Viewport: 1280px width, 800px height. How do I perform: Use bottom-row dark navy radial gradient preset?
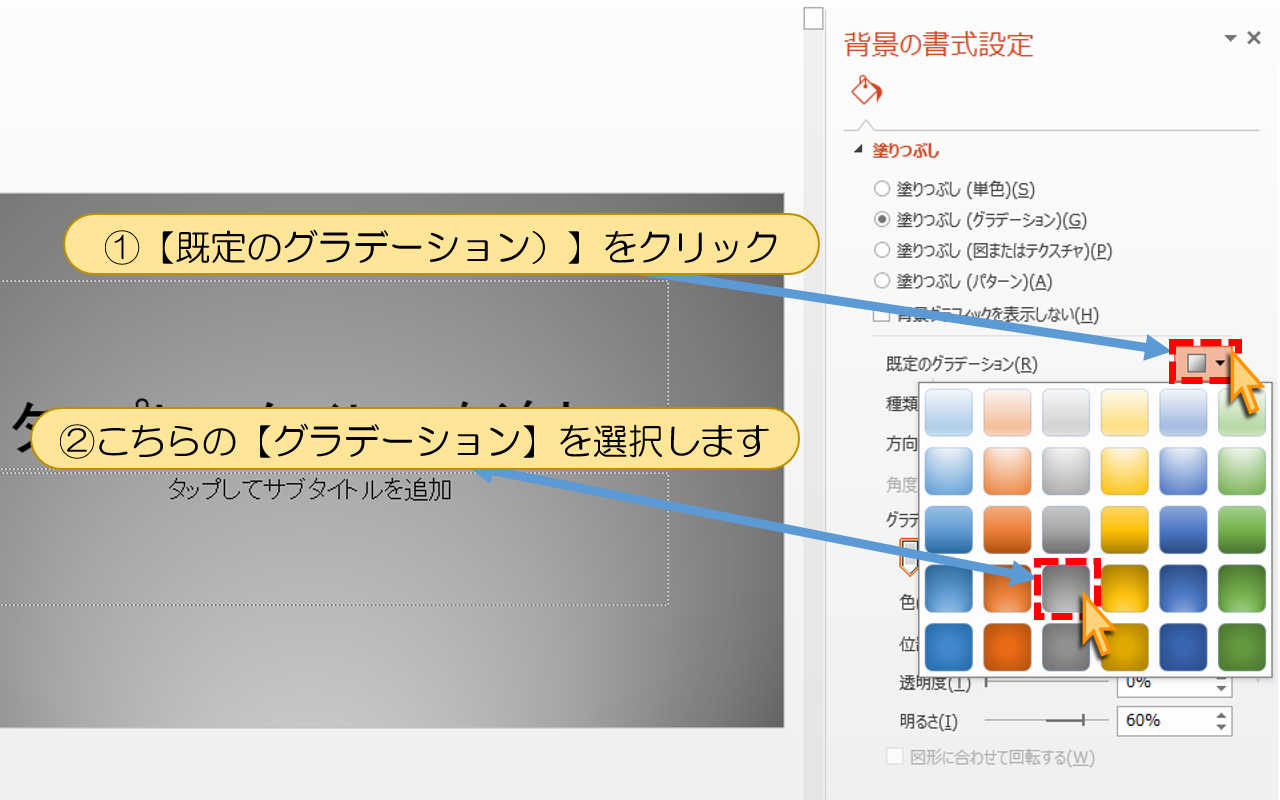[x=1184, y=647]
